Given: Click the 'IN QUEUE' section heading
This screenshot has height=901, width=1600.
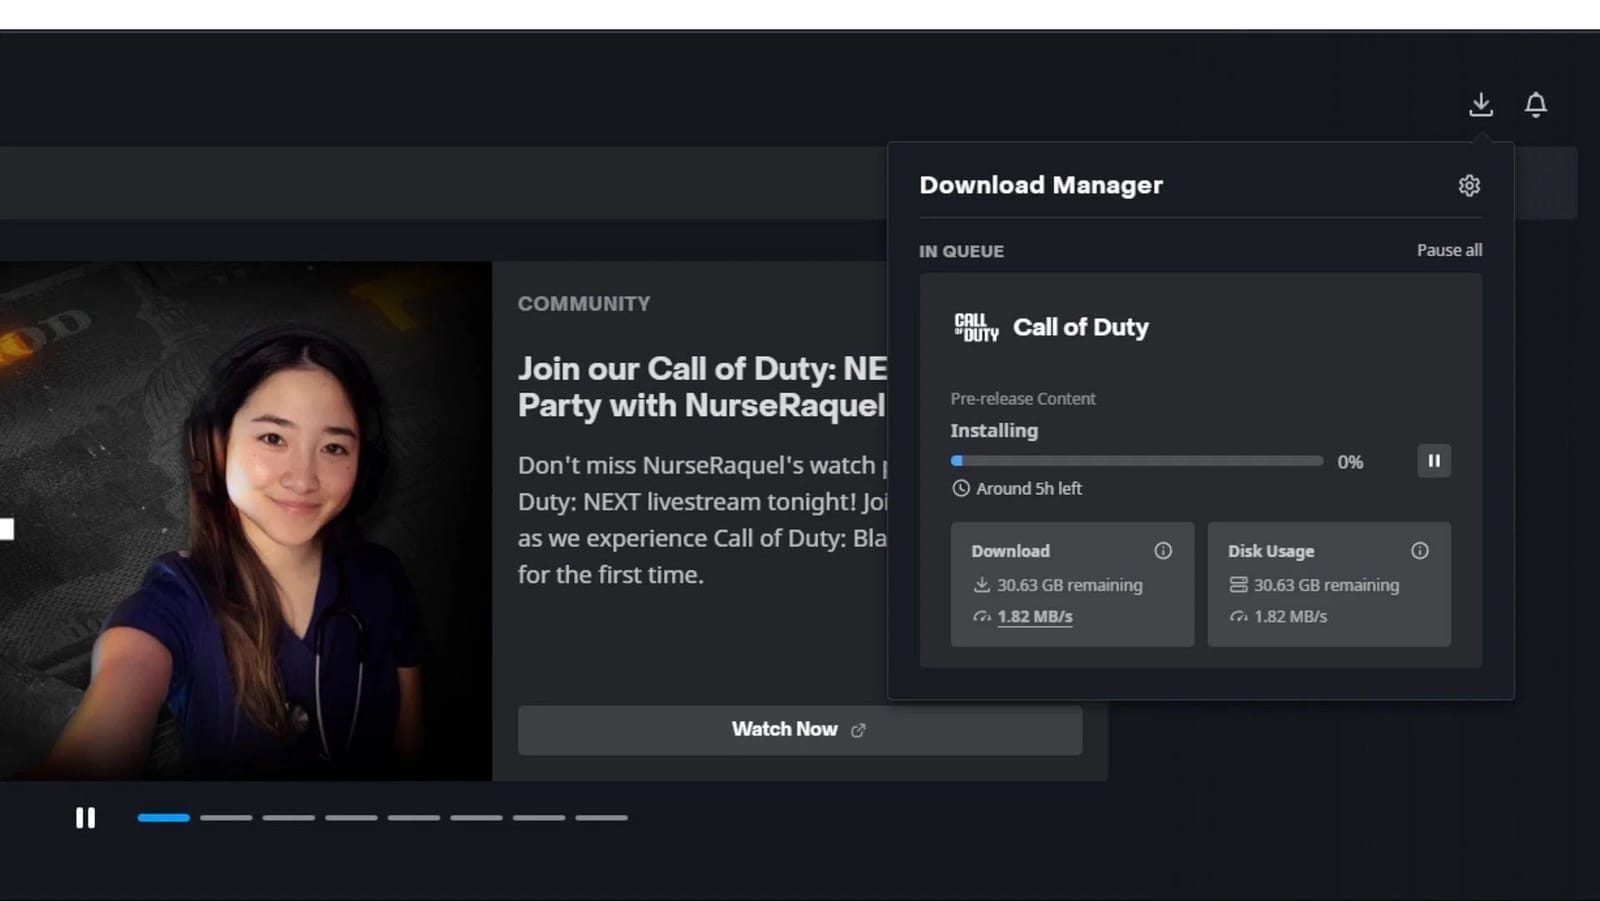Looking at the screenshot, I should pyautogui.click(x=961, y=251).
